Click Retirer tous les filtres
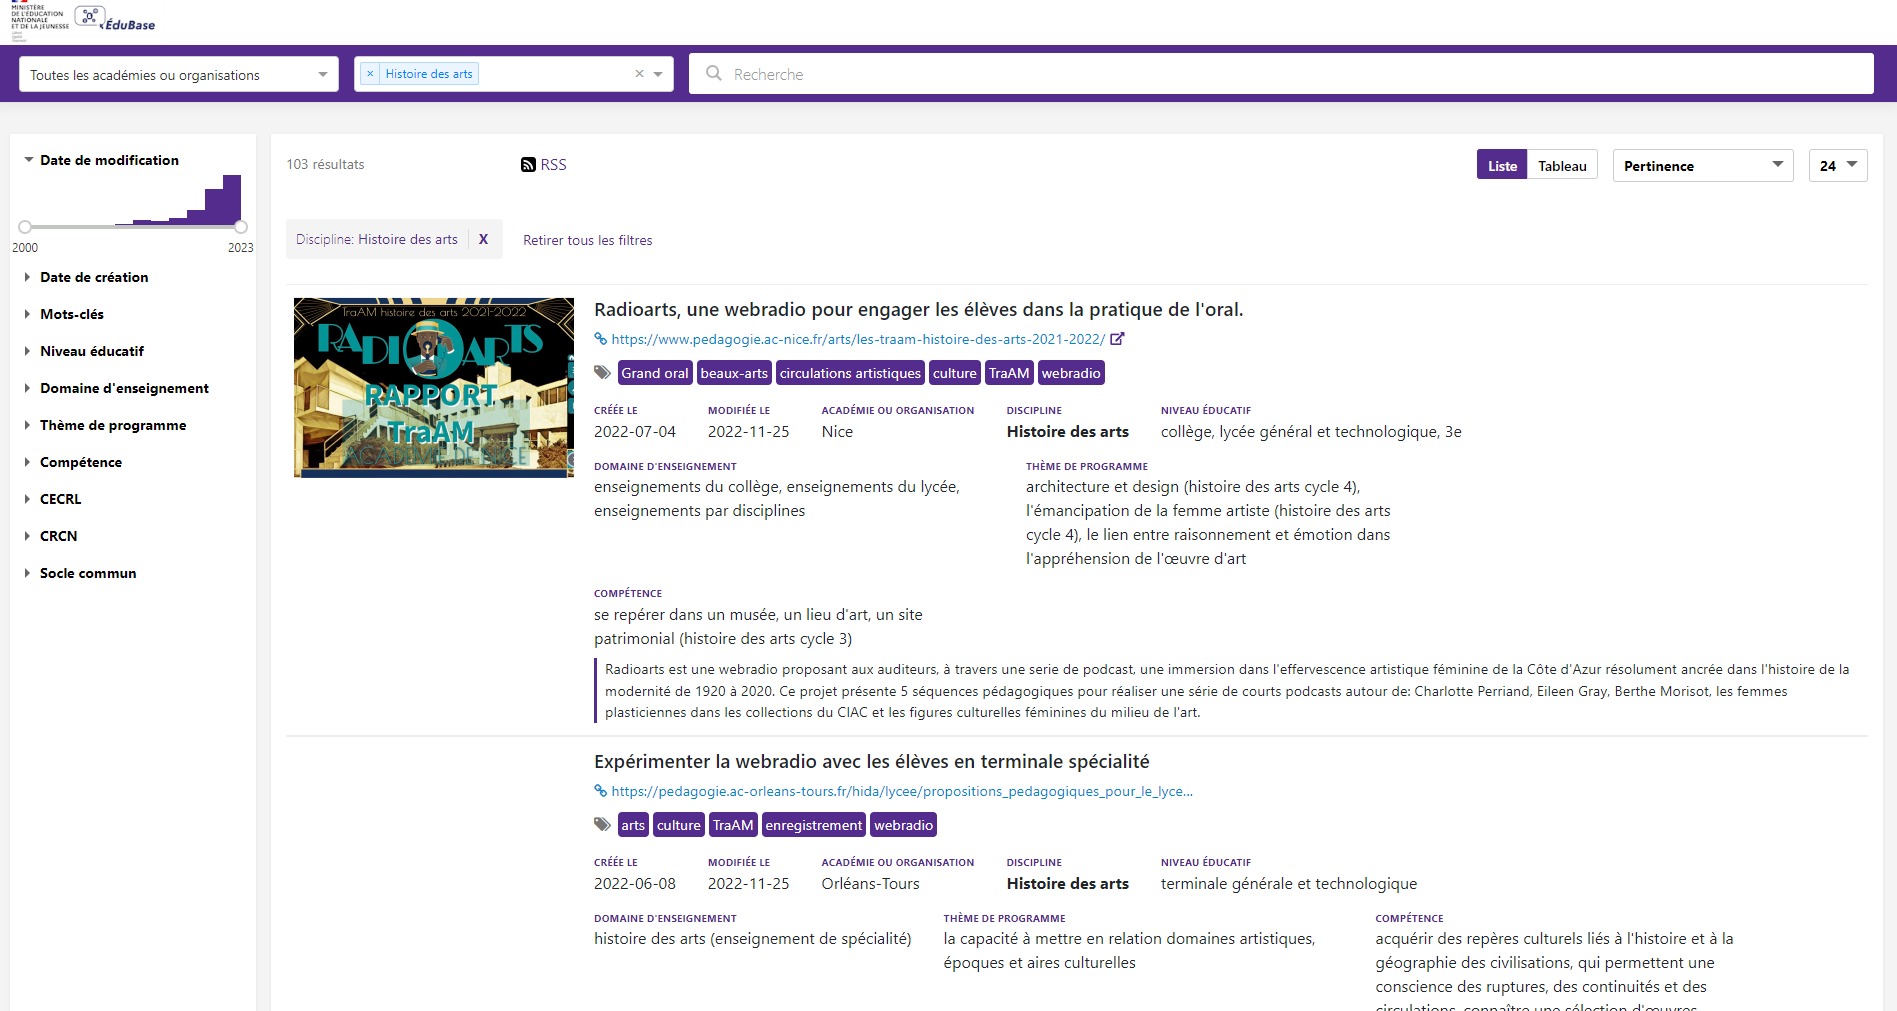This screenshot has width=1897, height=1011. pyautogui.click(x=588, y=240)
